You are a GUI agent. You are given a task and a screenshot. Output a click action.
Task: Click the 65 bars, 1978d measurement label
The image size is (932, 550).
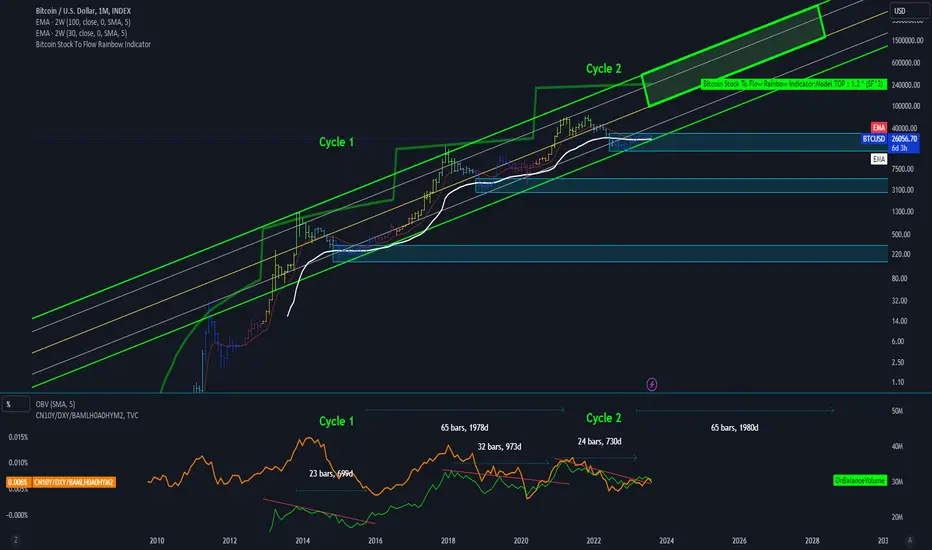[464, 428]
